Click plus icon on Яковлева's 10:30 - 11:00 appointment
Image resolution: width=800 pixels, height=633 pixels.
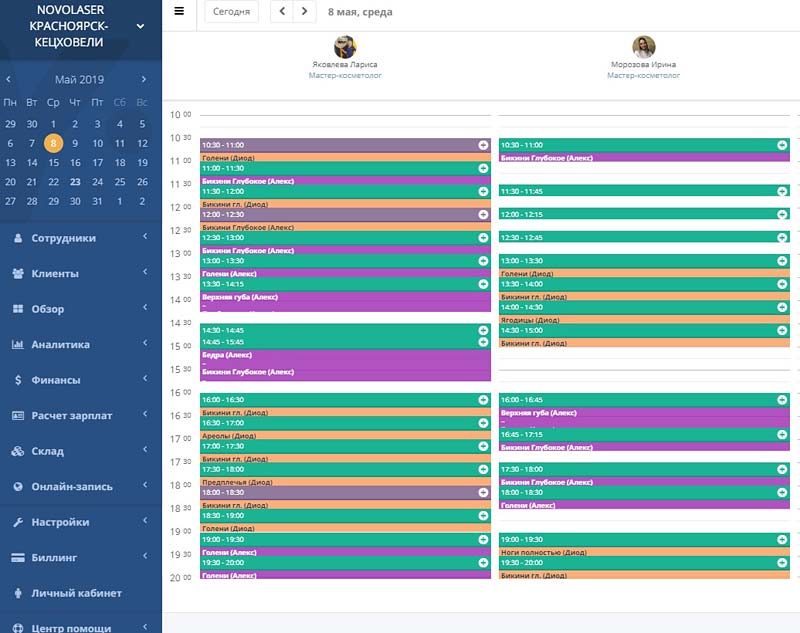pyautogui.click(x=483, y=145)
